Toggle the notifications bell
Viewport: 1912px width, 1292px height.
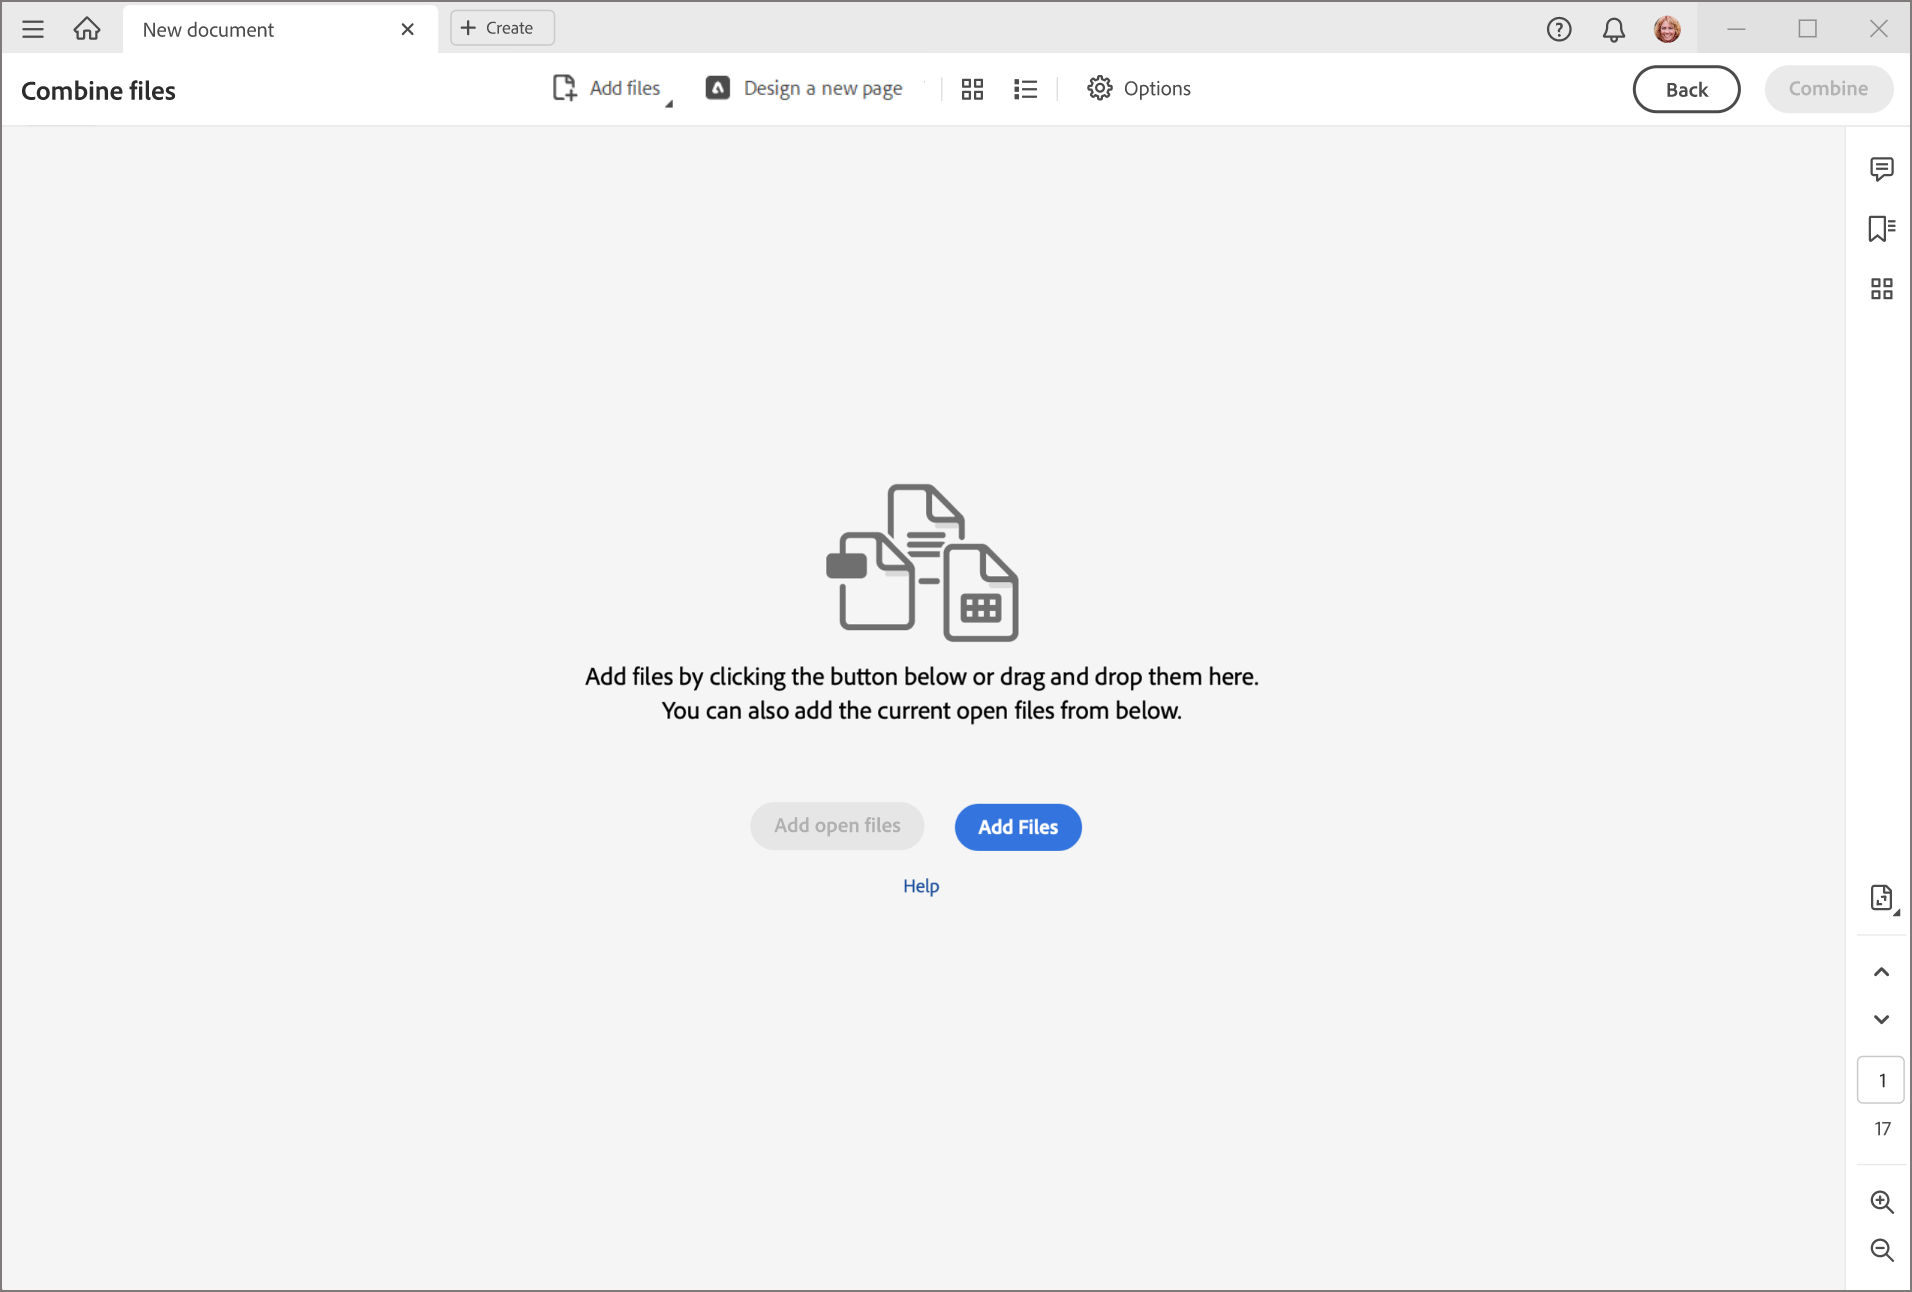coord(1611,29)
